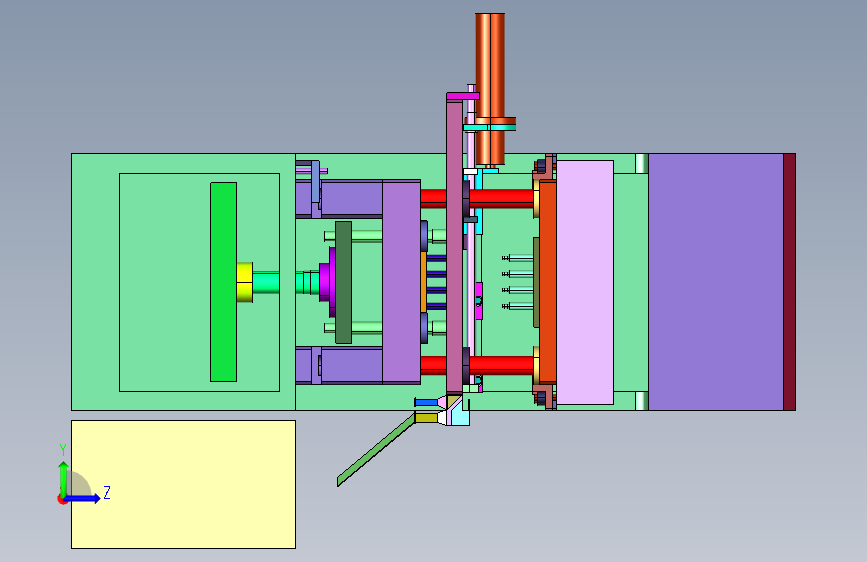Select the lower red tie bar

500,366
